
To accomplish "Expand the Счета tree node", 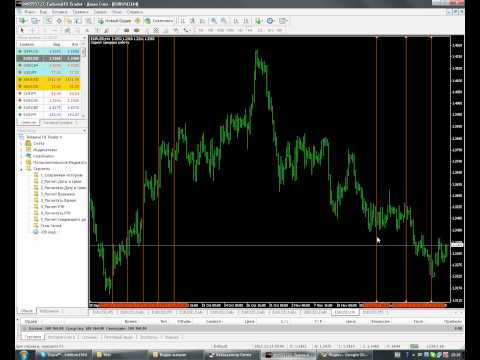I will click(22, 143).
